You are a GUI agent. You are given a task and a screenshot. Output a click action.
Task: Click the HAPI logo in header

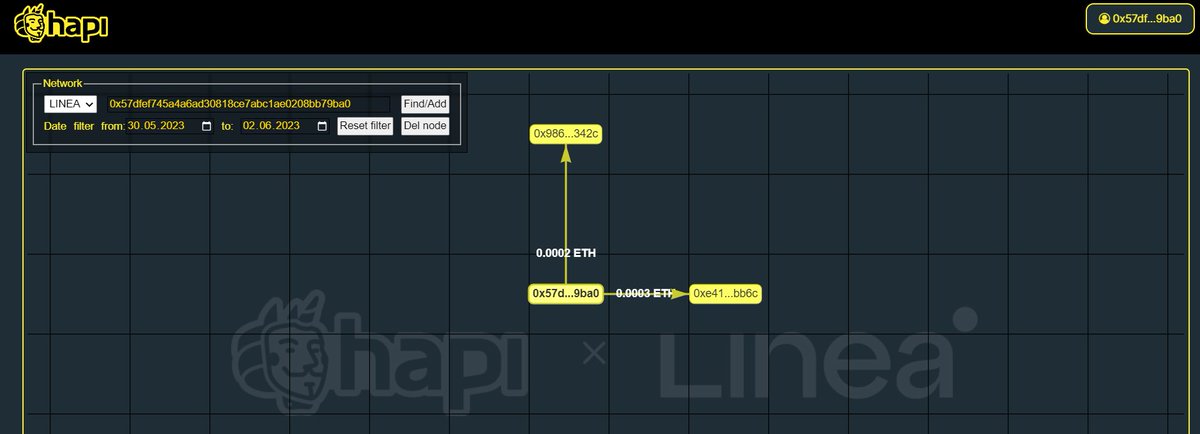point(60,24)
